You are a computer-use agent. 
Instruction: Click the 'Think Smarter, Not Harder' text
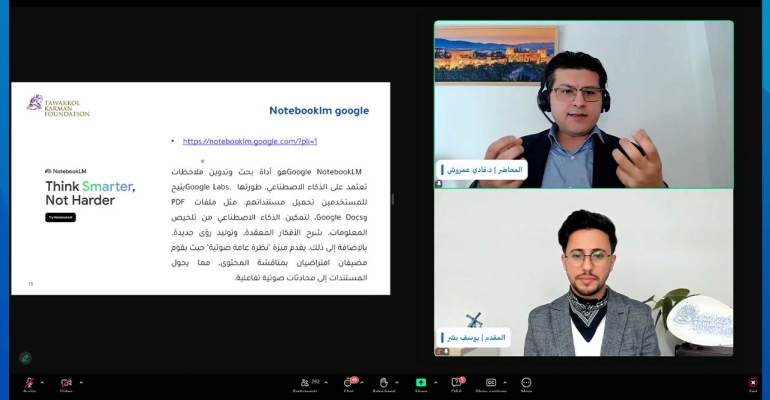pyautogui.click(x=90, y=193)
